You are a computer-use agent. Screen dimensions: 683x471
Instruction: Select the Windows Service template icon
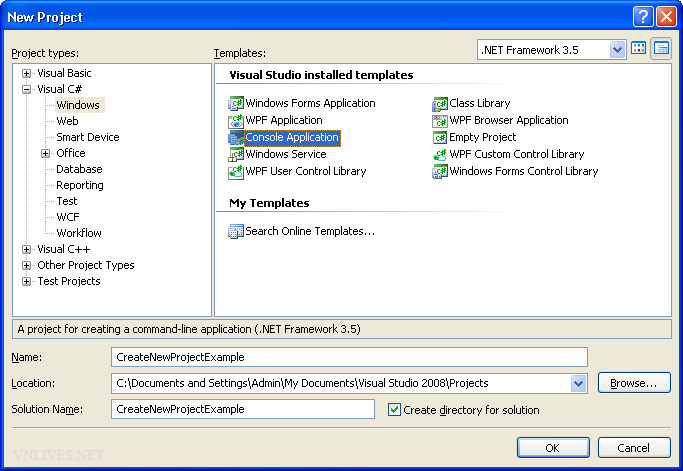[236, 154]
